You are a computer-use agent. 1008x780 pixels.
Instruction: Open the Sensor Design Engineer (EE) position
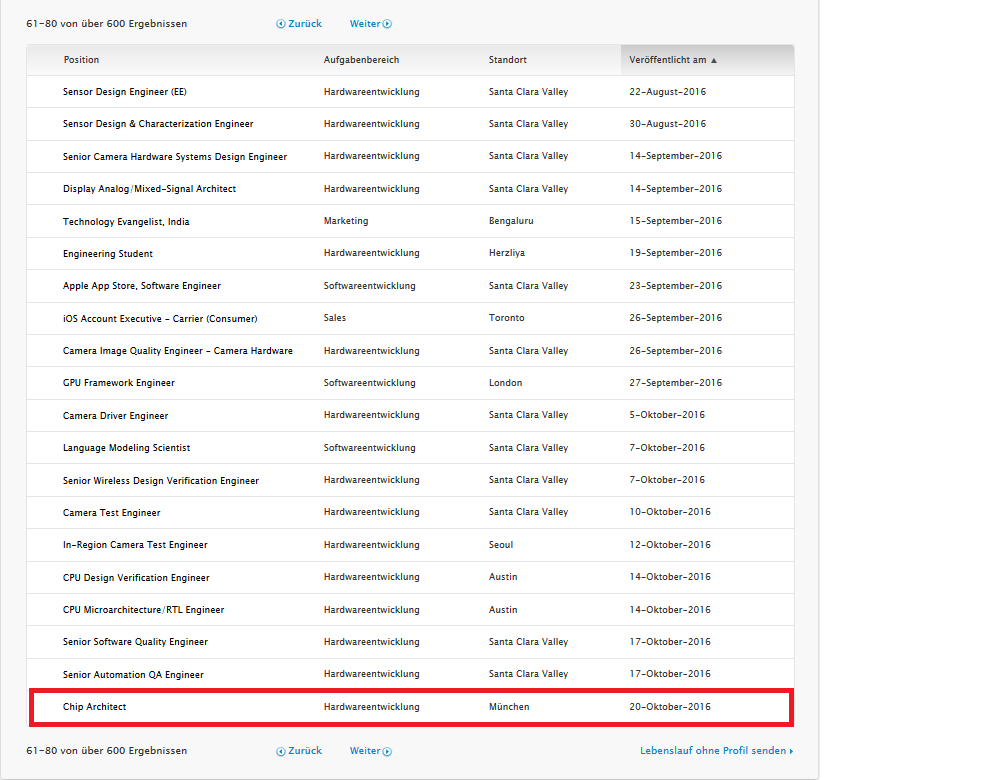pyautogui.click(x=125, y=92)
